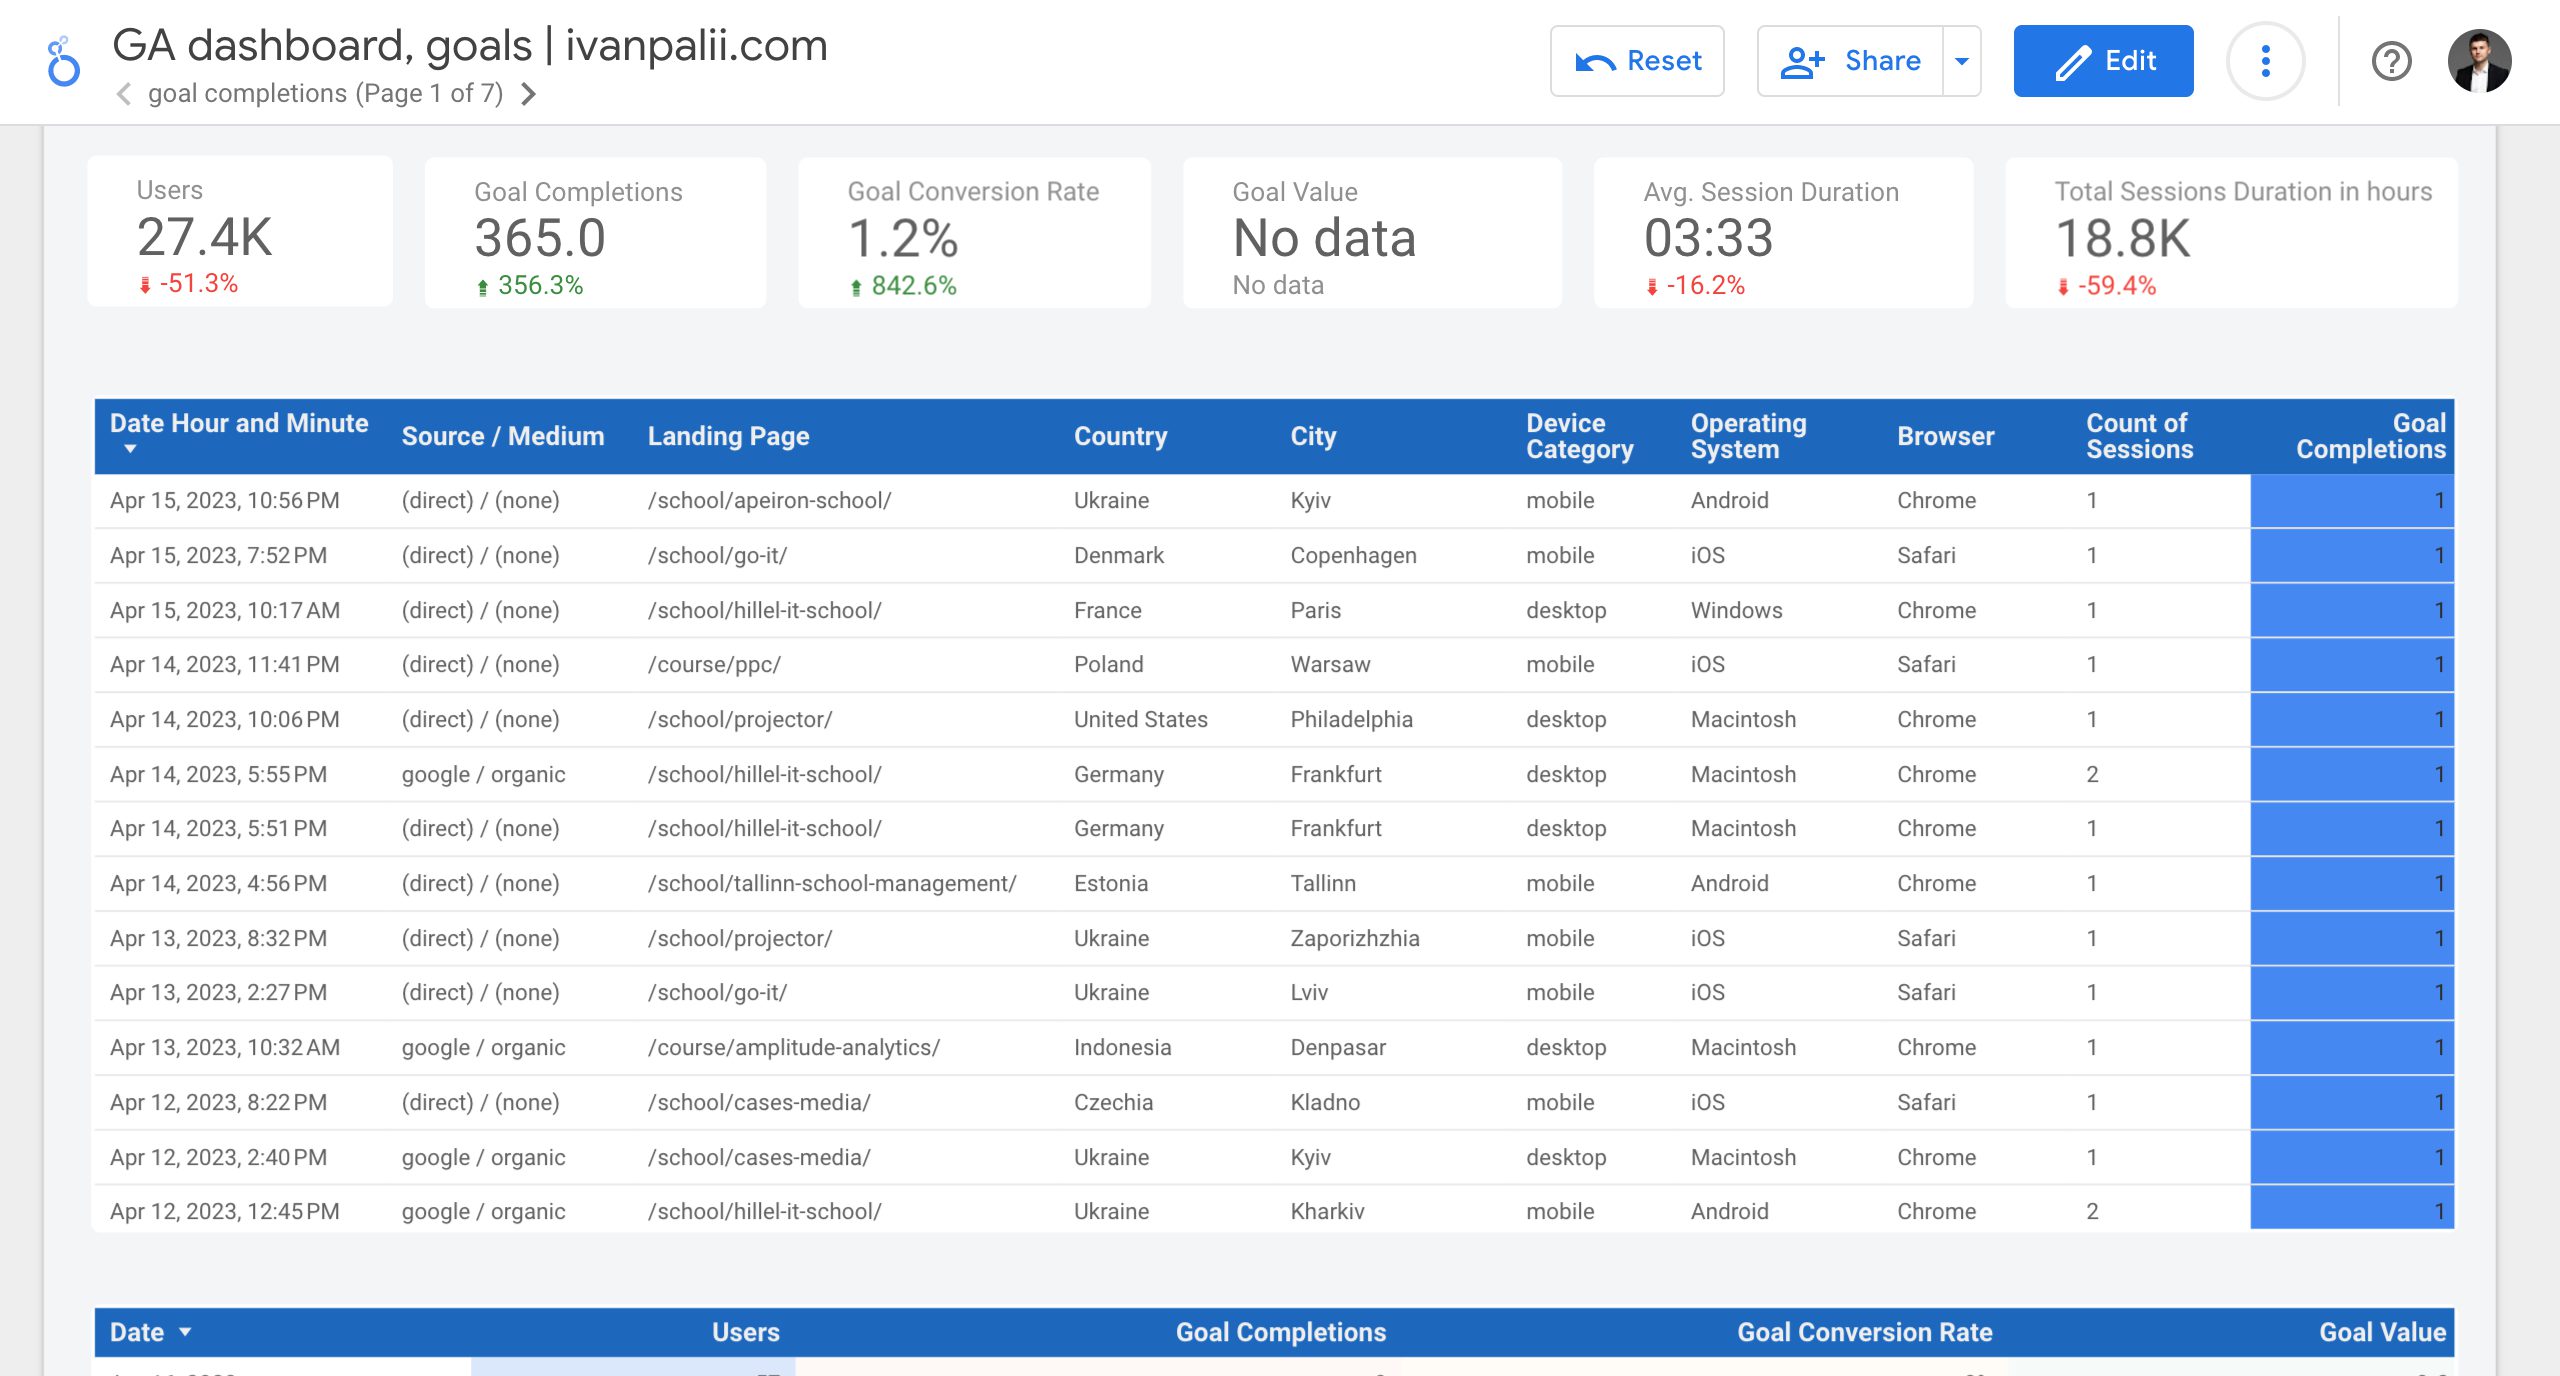Expand the Share dropdown arrow

1962,61
